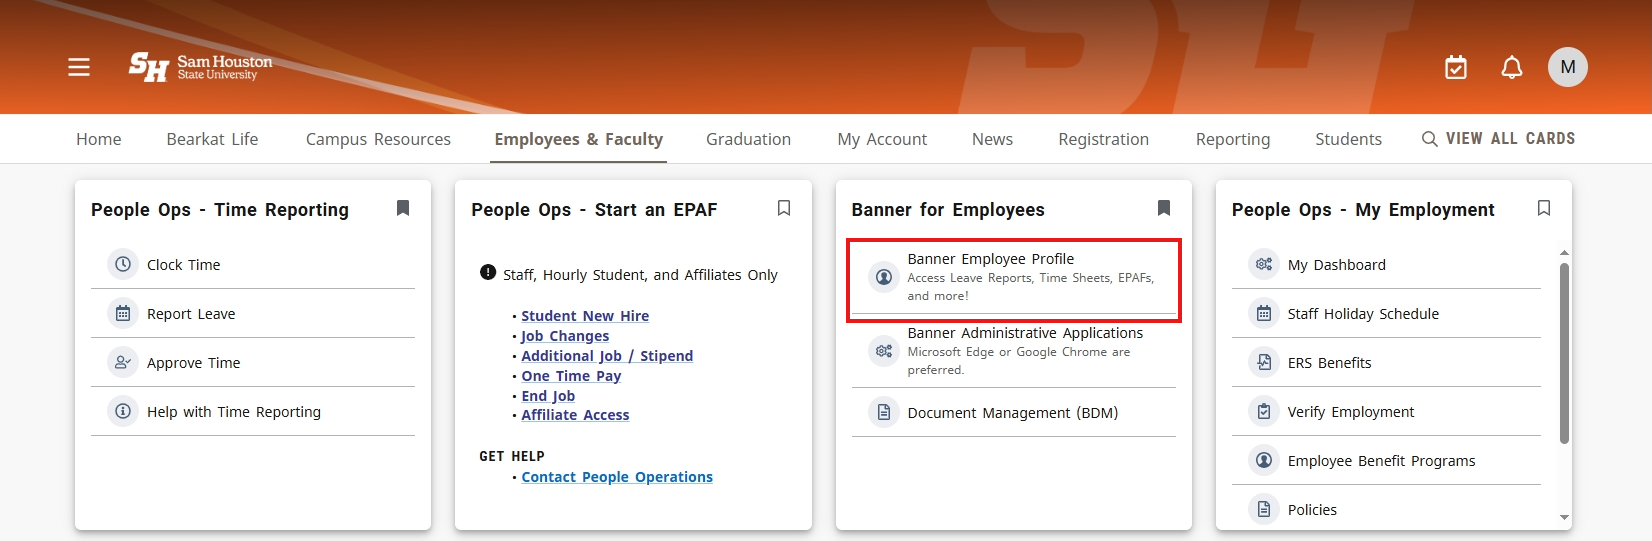Unbookmark the Banner for Employees card

(1164, 208)
